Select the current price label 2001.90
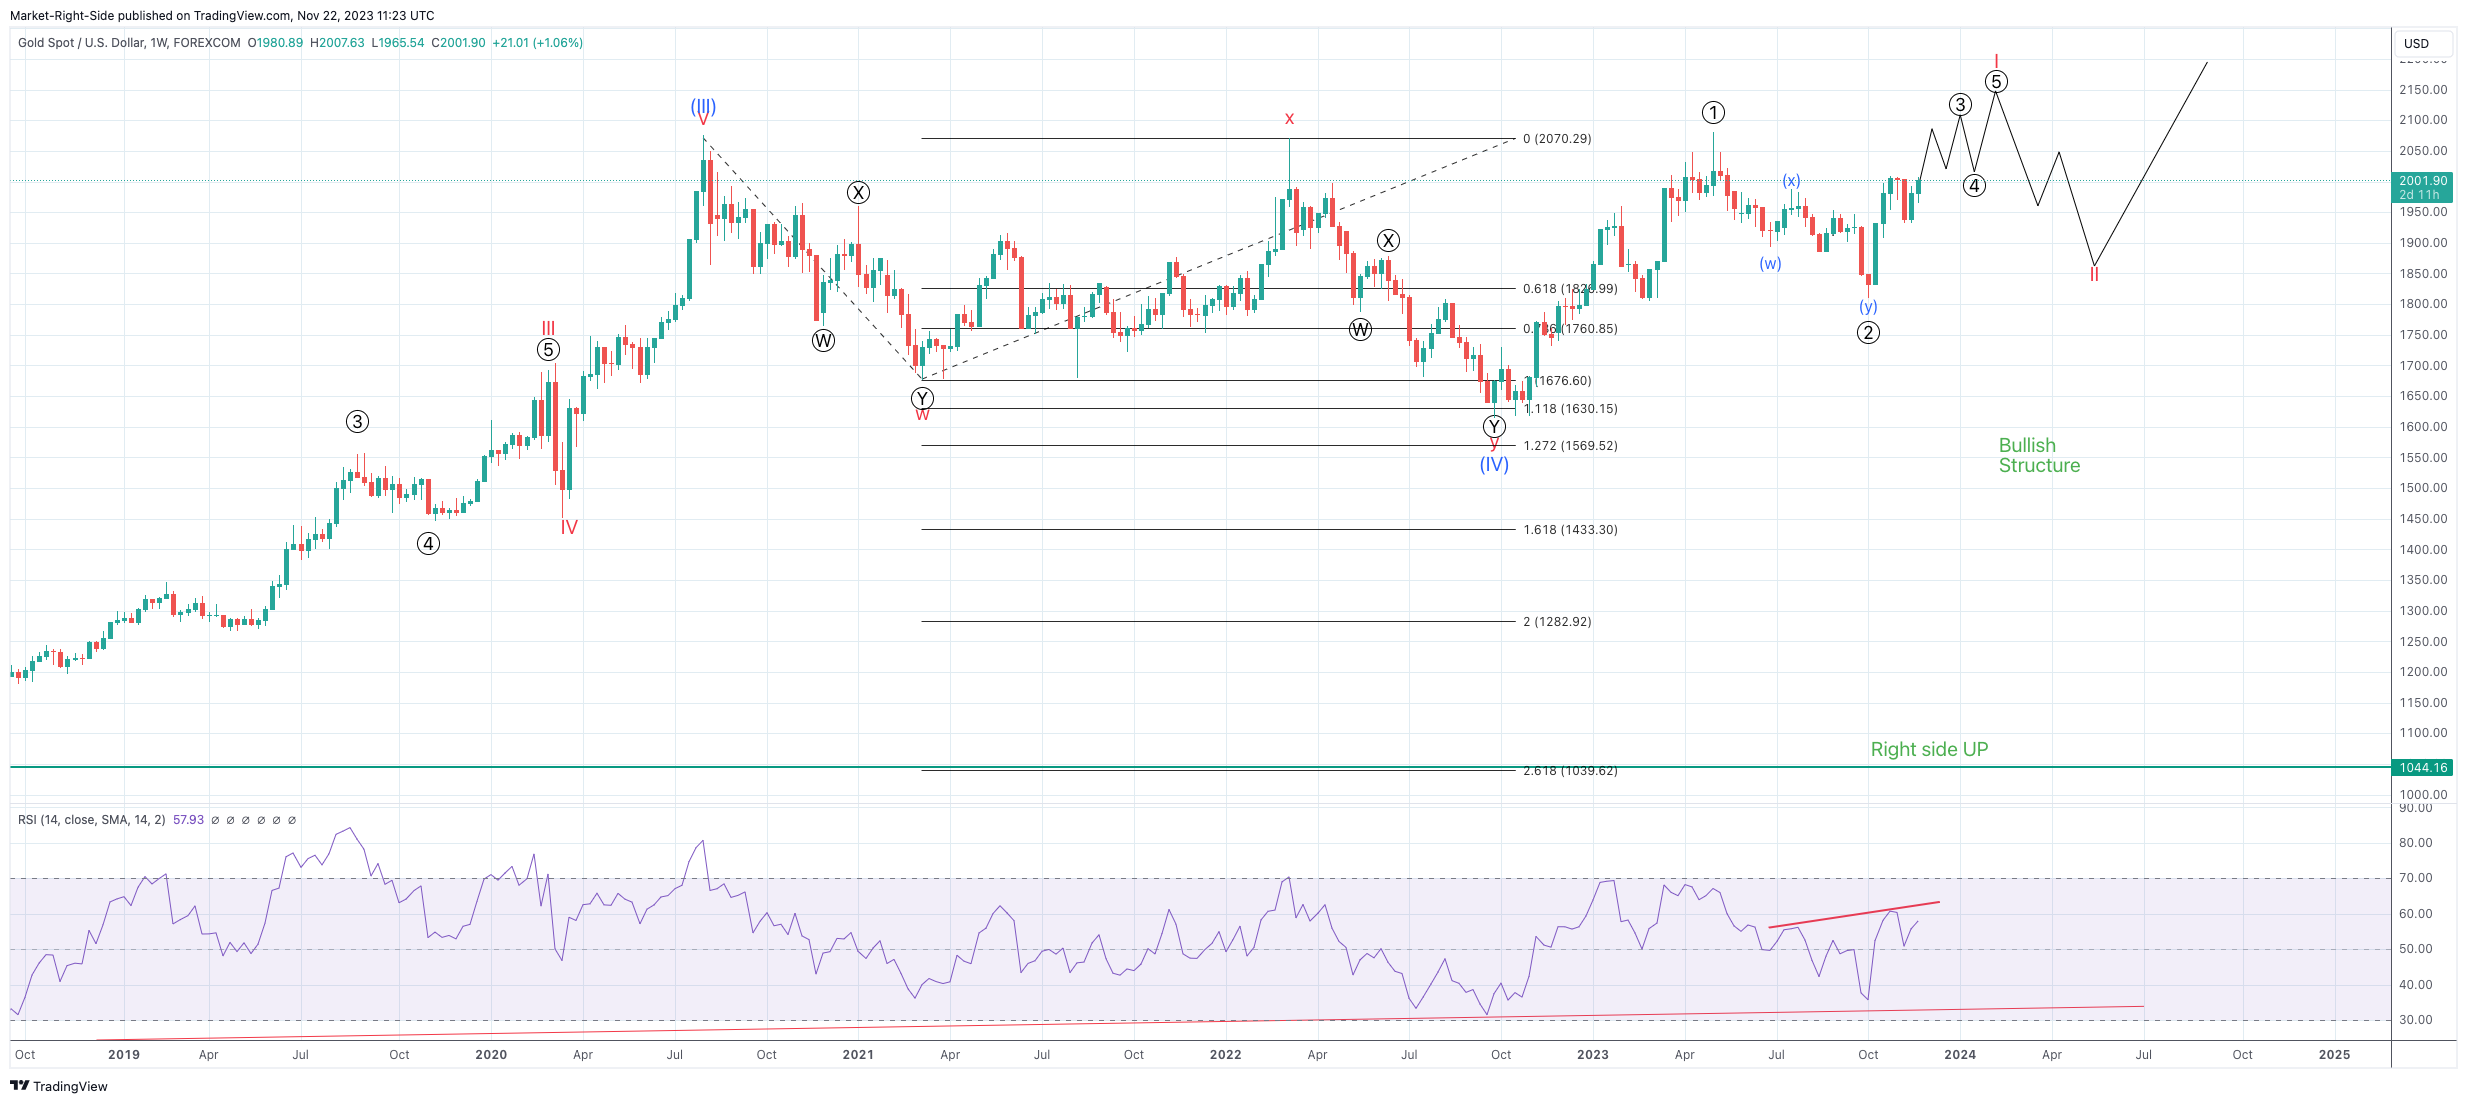 (x=2424, y=187)
